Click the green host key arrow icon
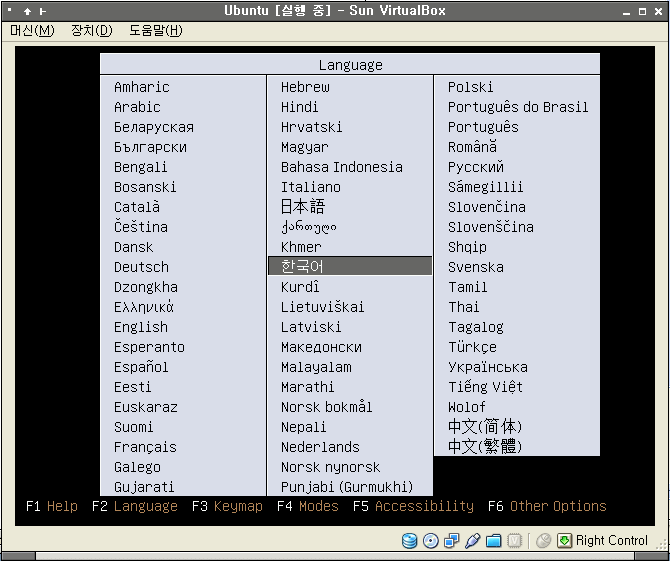Screen dimensions: 670x561 tap(564, 540)
